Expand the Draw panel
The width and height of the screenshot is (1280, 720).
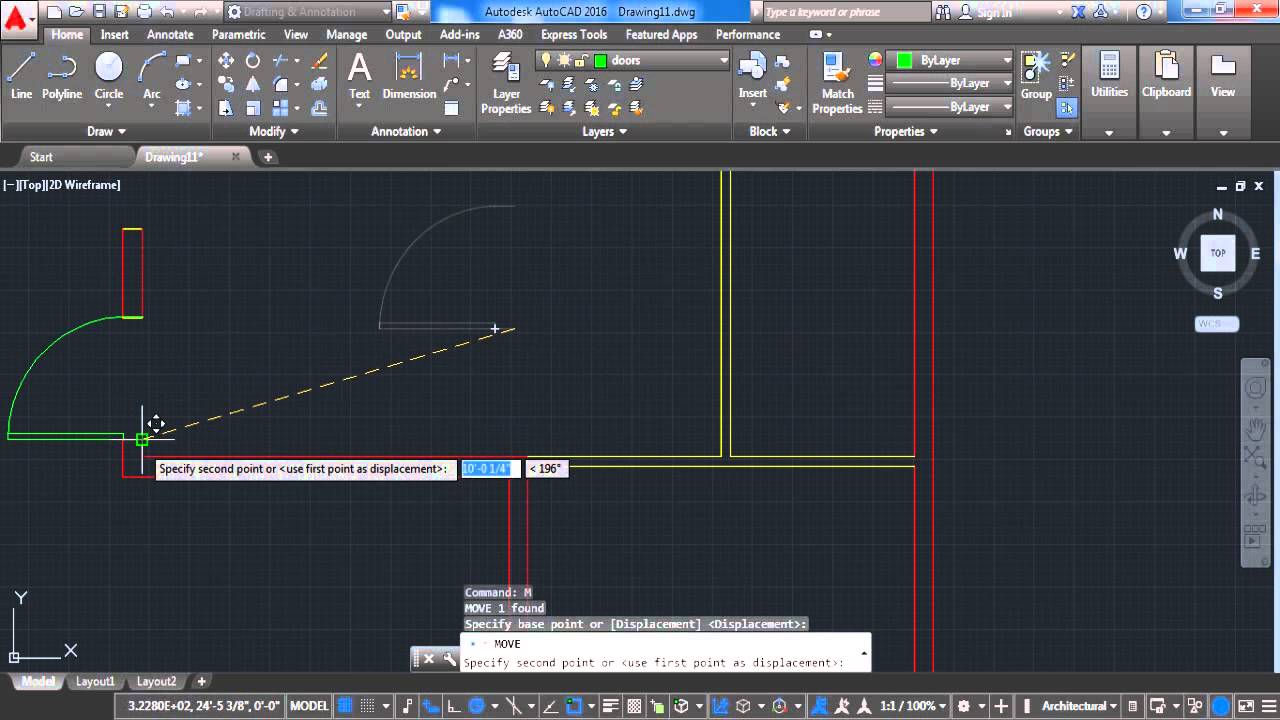[x=107, y=131]
